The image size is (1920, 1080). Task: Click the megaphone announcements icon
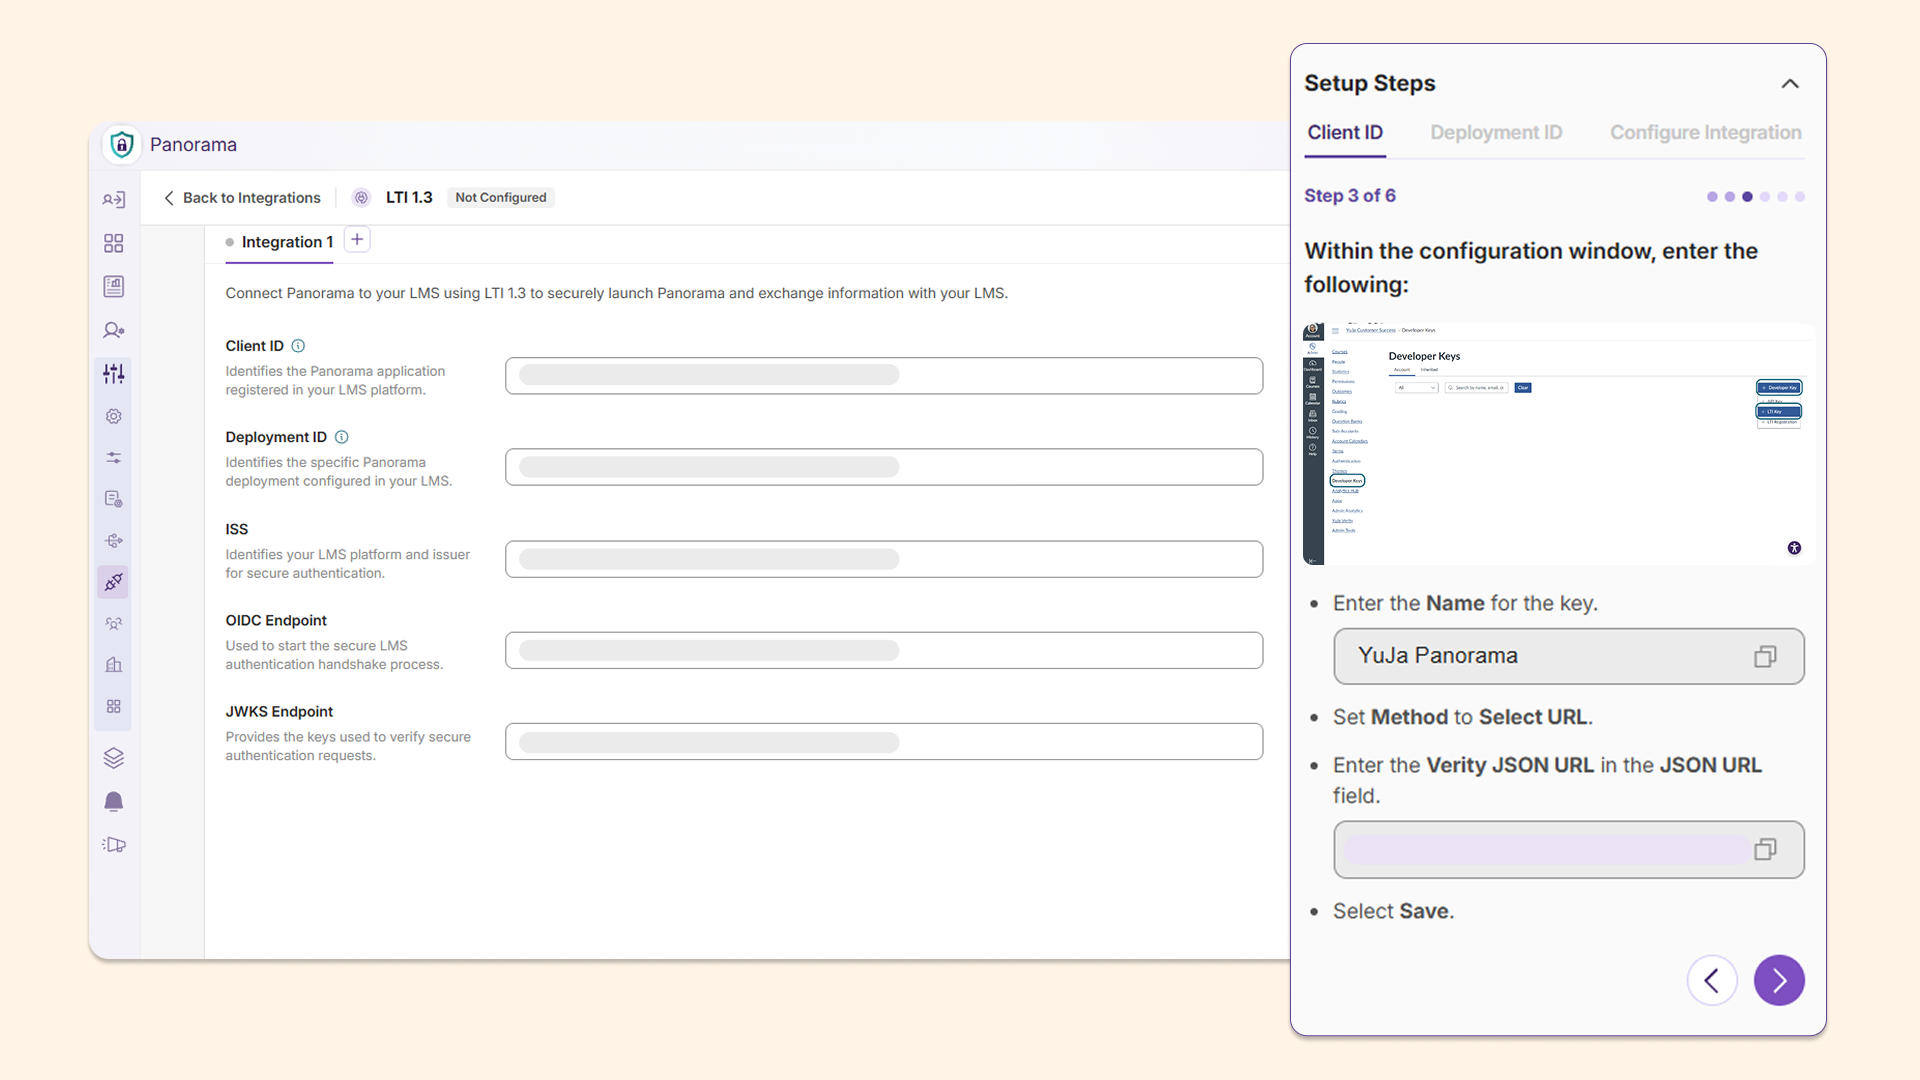click(114, 845)
